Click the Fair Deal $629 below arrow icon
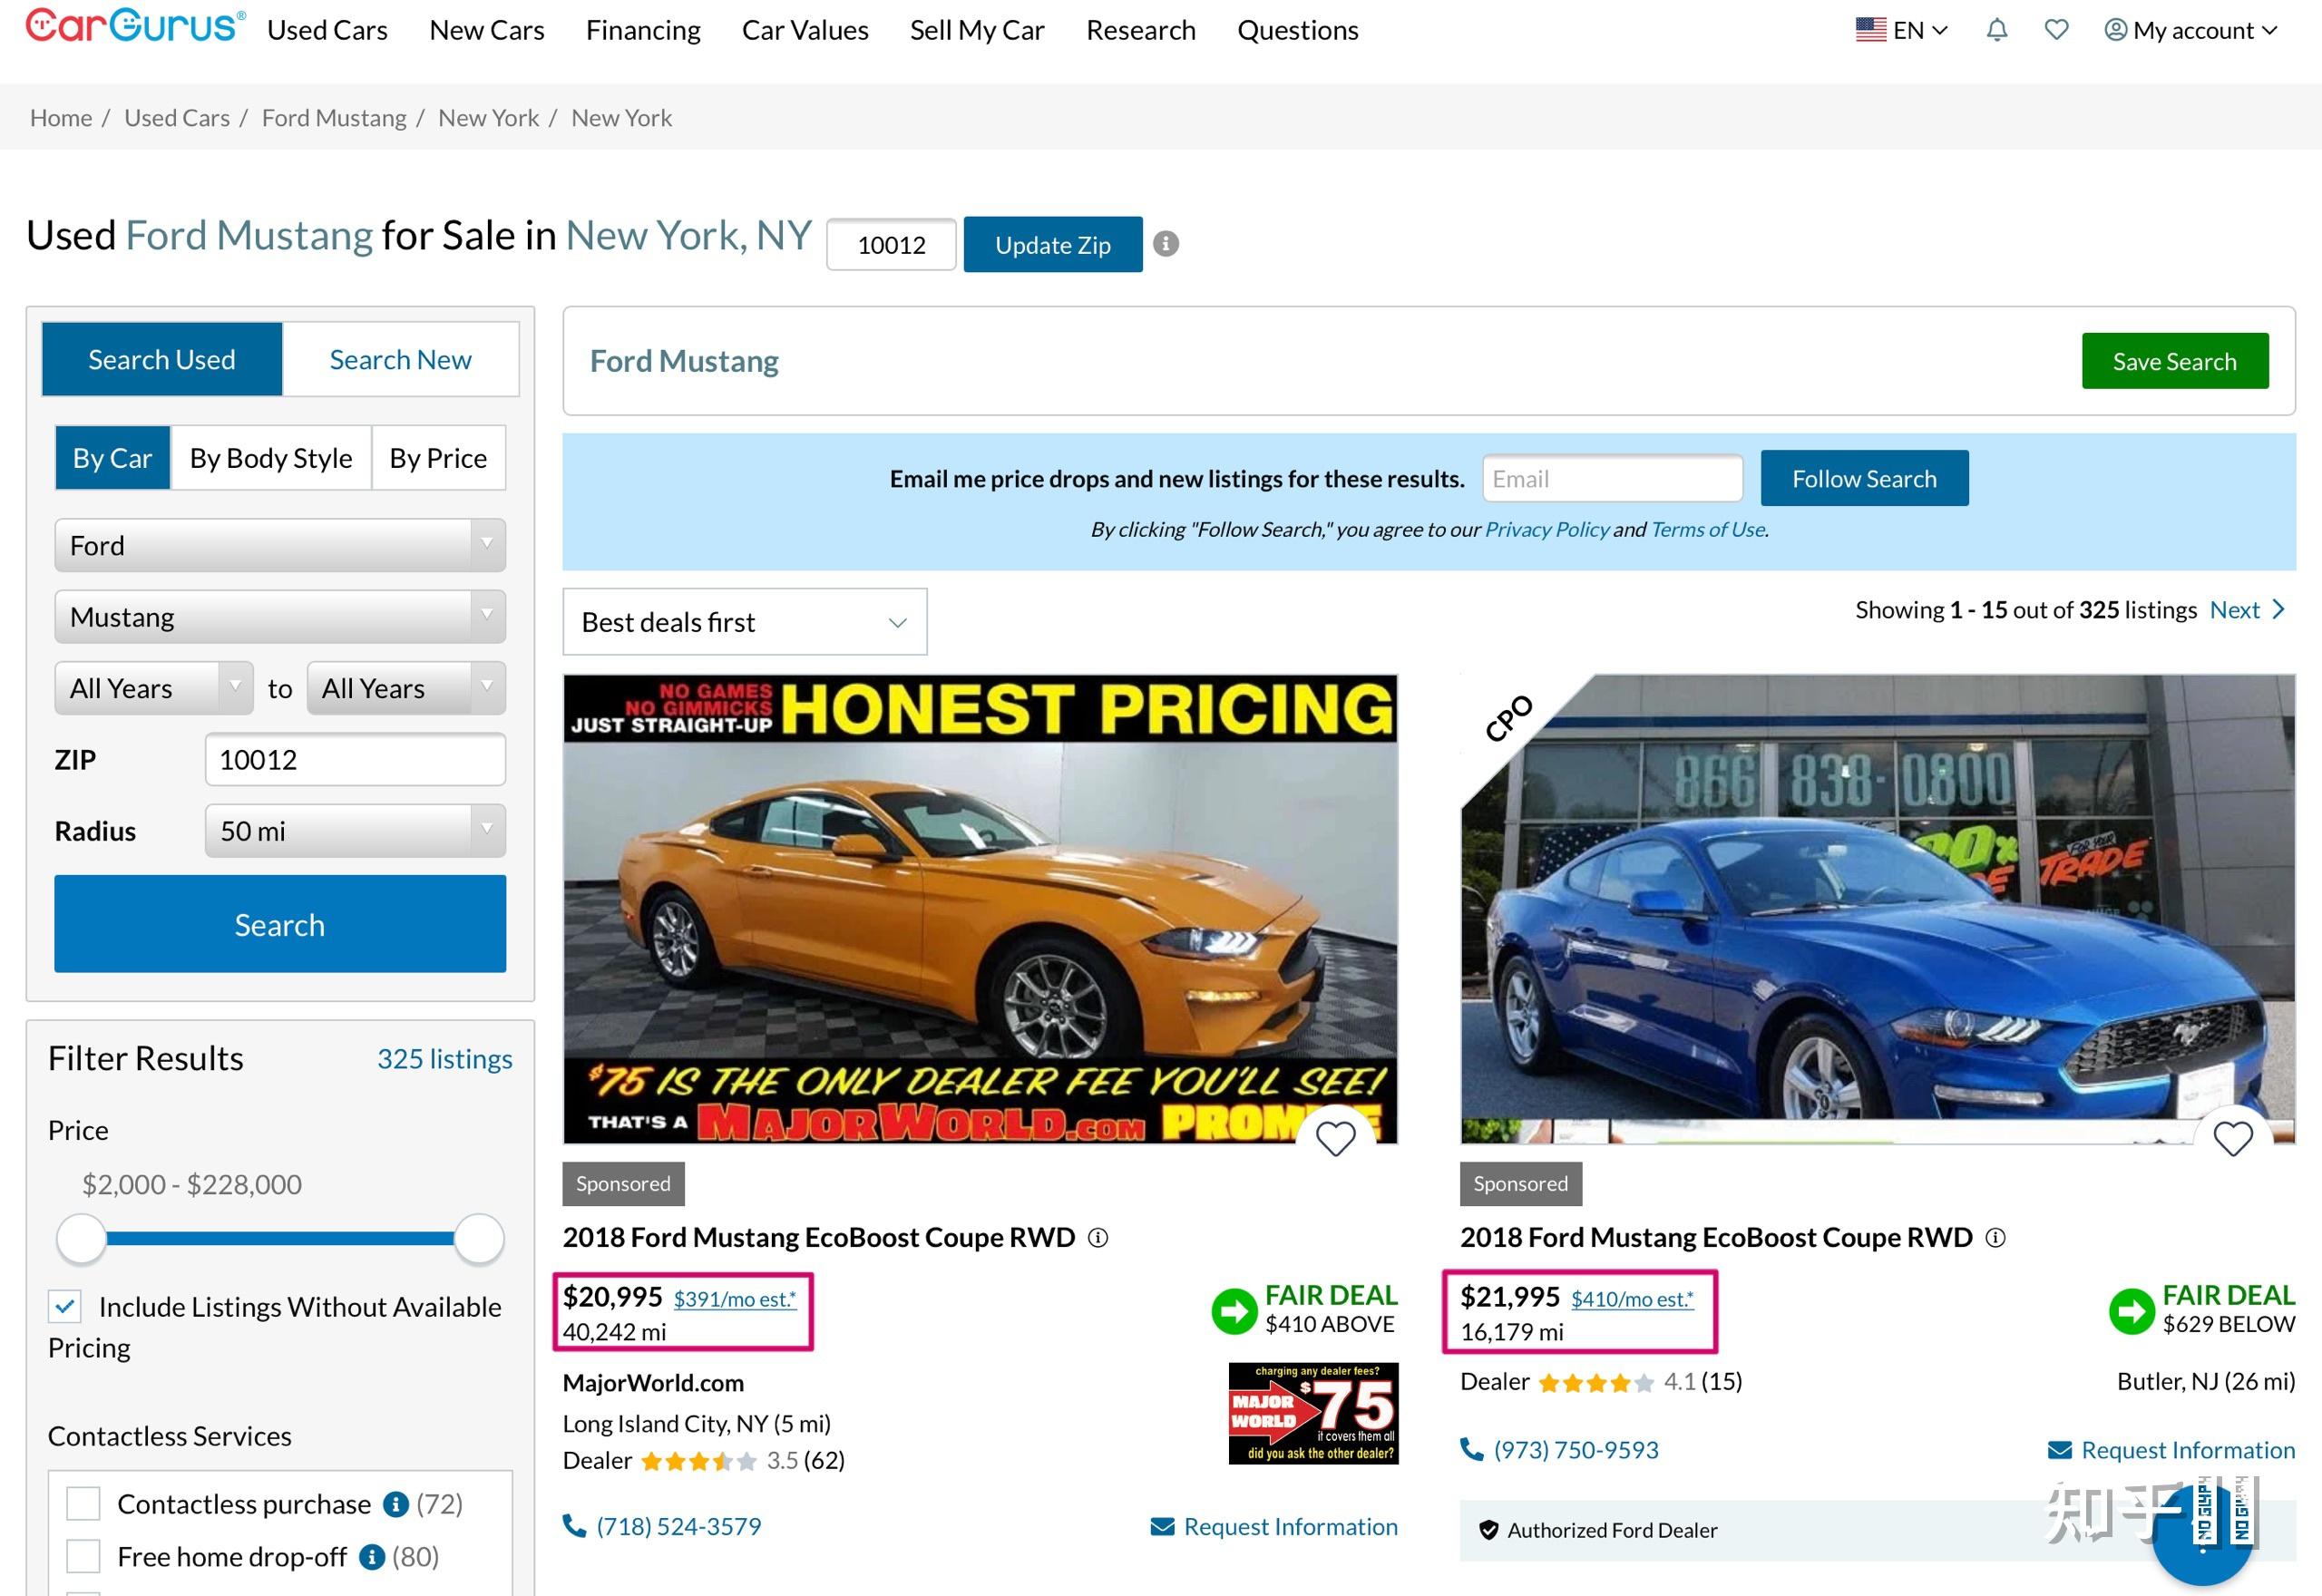The width and height of the screenshot is (2322, 1596). tap(2131, 1311)
